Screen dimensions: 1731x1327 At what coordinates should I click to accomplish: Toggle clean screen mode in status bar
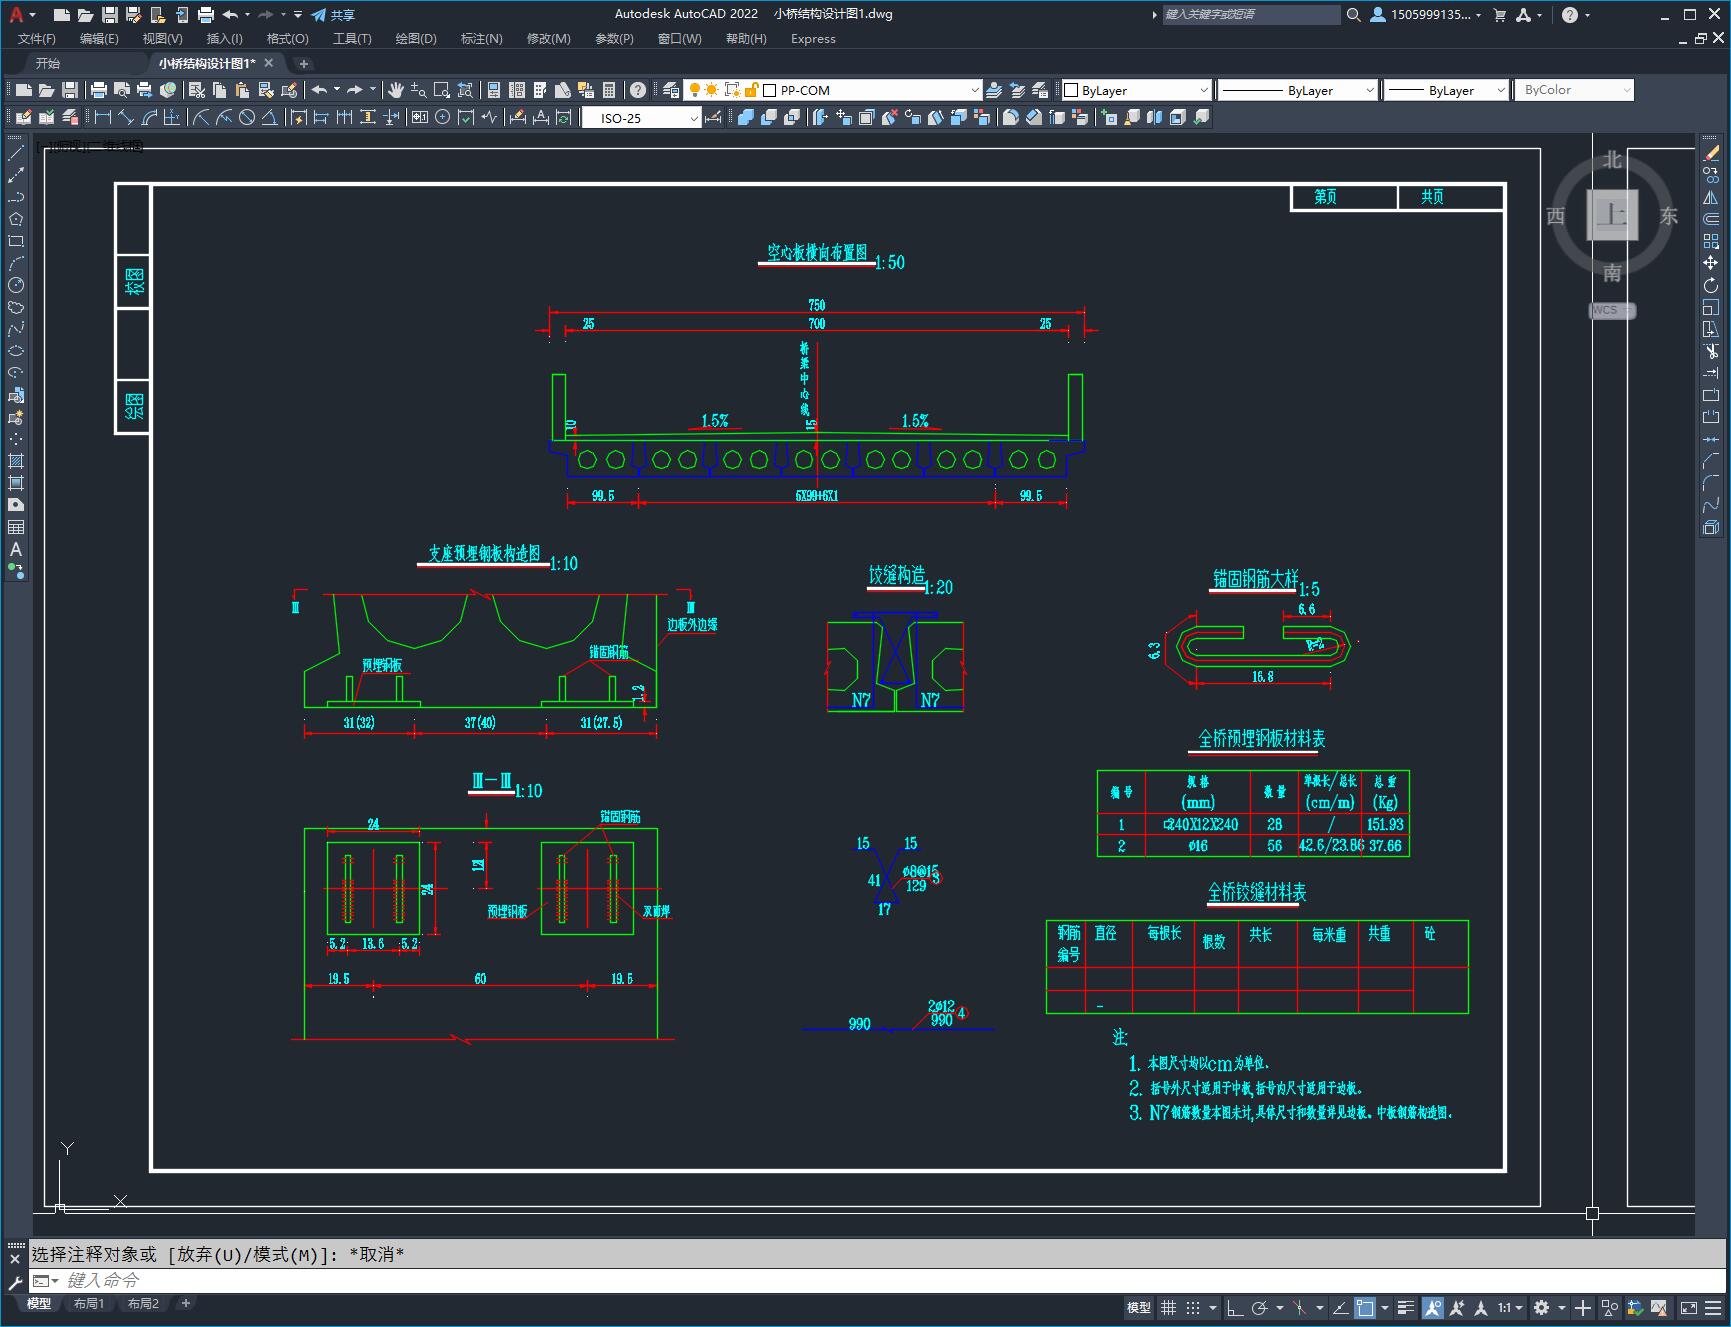tap(1689, 1307)
